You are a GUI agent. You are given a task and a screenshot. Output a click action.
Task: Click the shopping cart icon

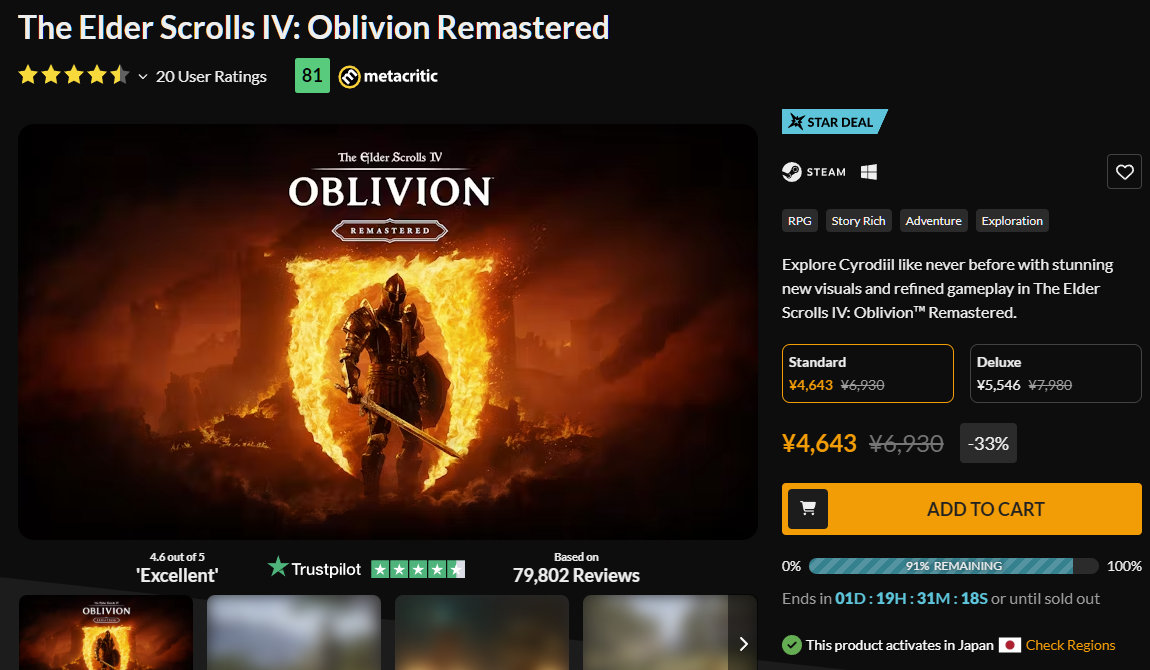pos(807,509)
